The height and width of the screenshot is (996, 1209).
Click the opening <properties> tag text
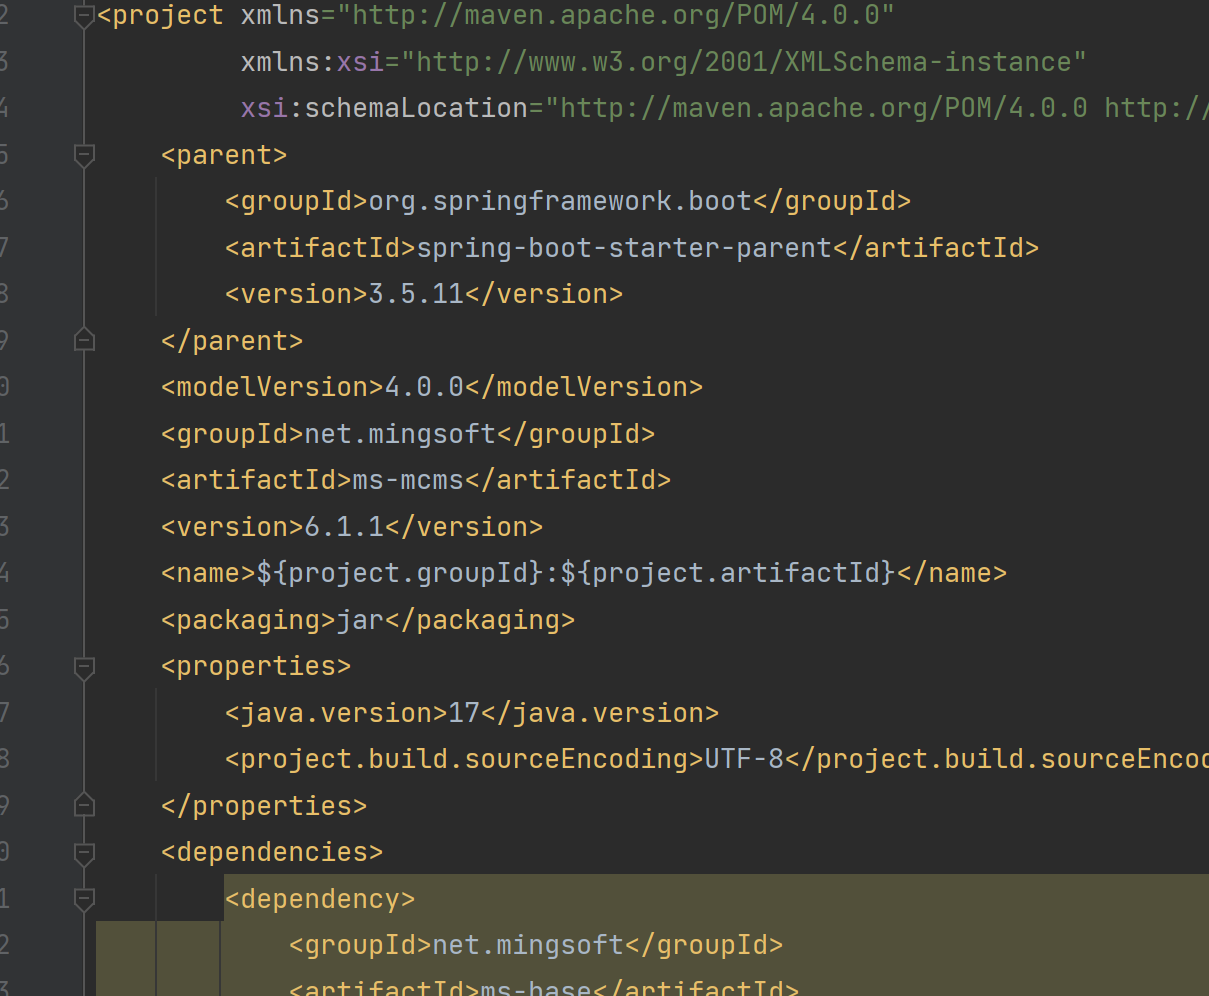(x=257, y=666)
